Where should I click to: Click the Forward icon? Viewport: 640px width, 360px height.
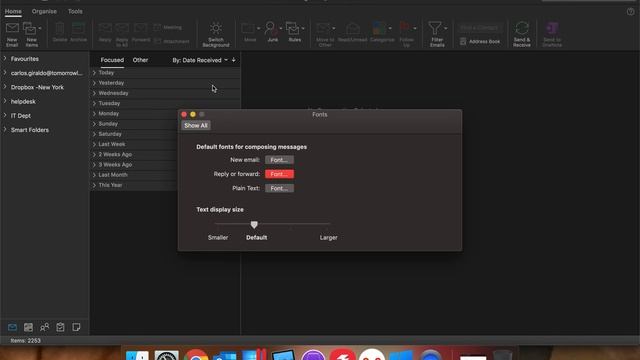tap(140, 29)
